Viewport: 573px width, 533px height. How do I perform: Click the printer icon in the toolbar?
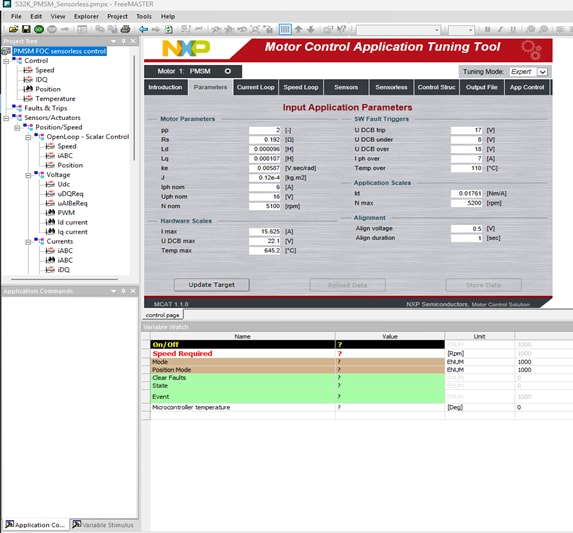pos(125,29)
